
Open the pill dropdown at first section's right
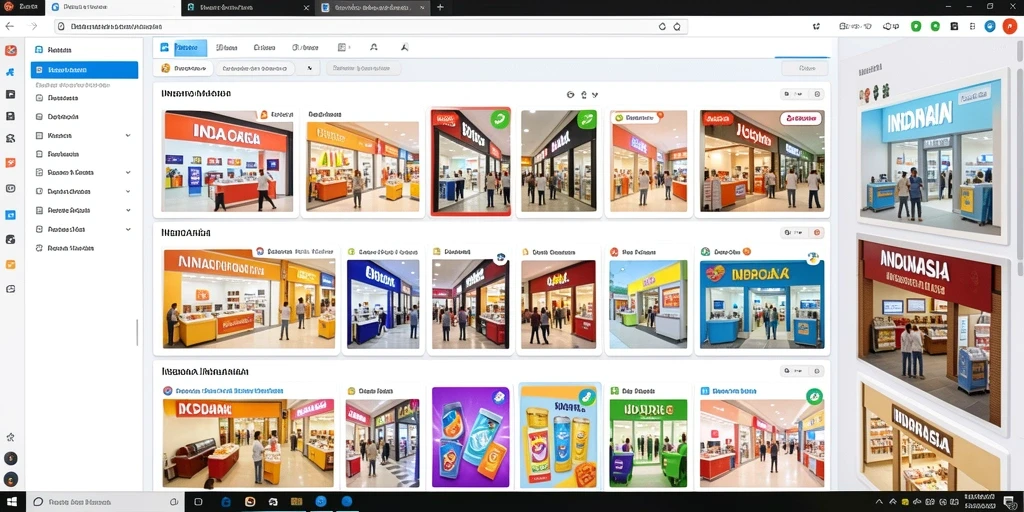pyautogui.click(x=795, y=94)
